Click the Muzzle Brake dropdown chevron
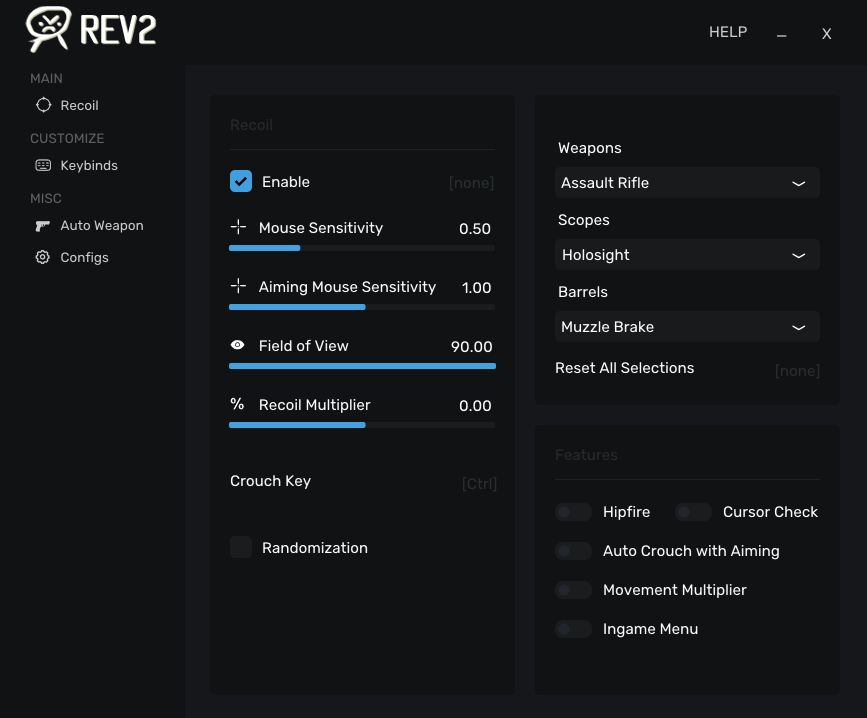This screenshot has width=867, height=718. pyautogui.click(x=798, y=327)
